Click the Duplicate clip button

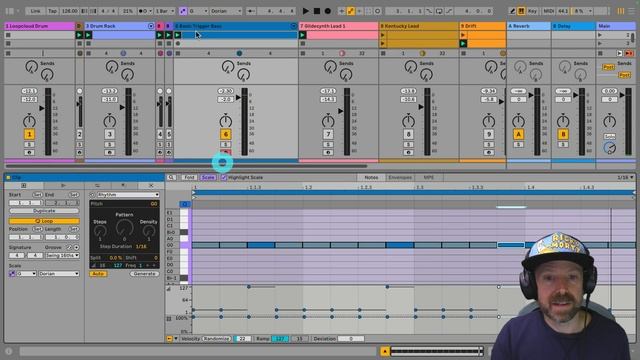(44, 211)
